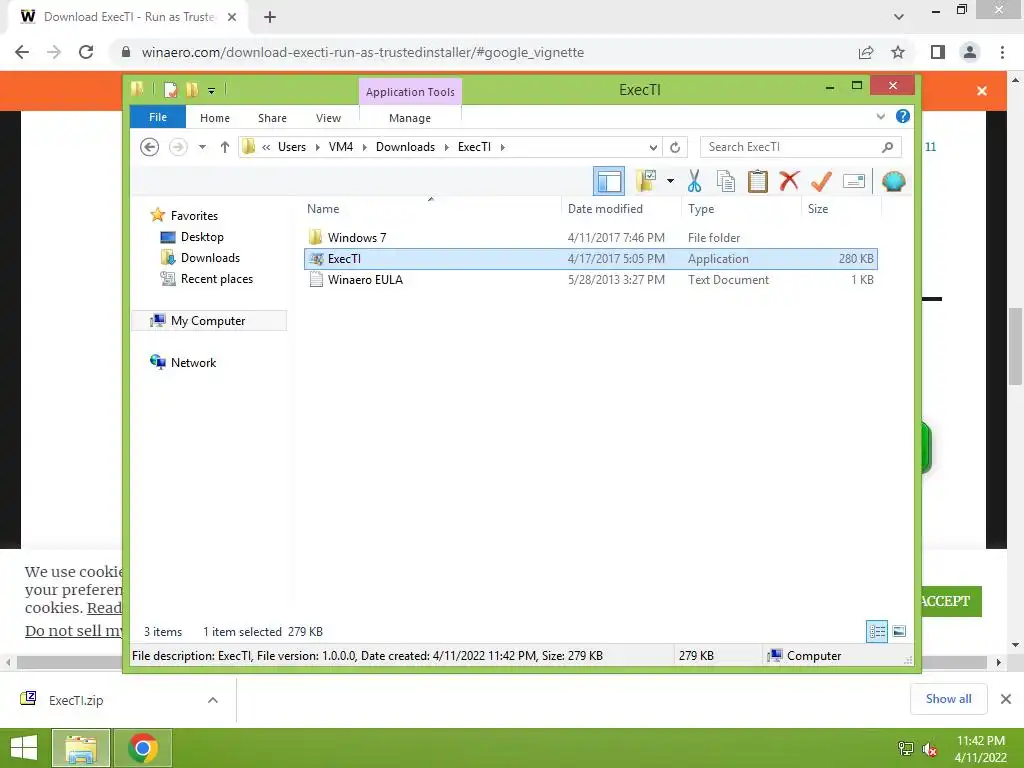This screenshot has width=1024, height=768.
Task: Open Desktop in Favorites
Action: (x=202, y=236)
